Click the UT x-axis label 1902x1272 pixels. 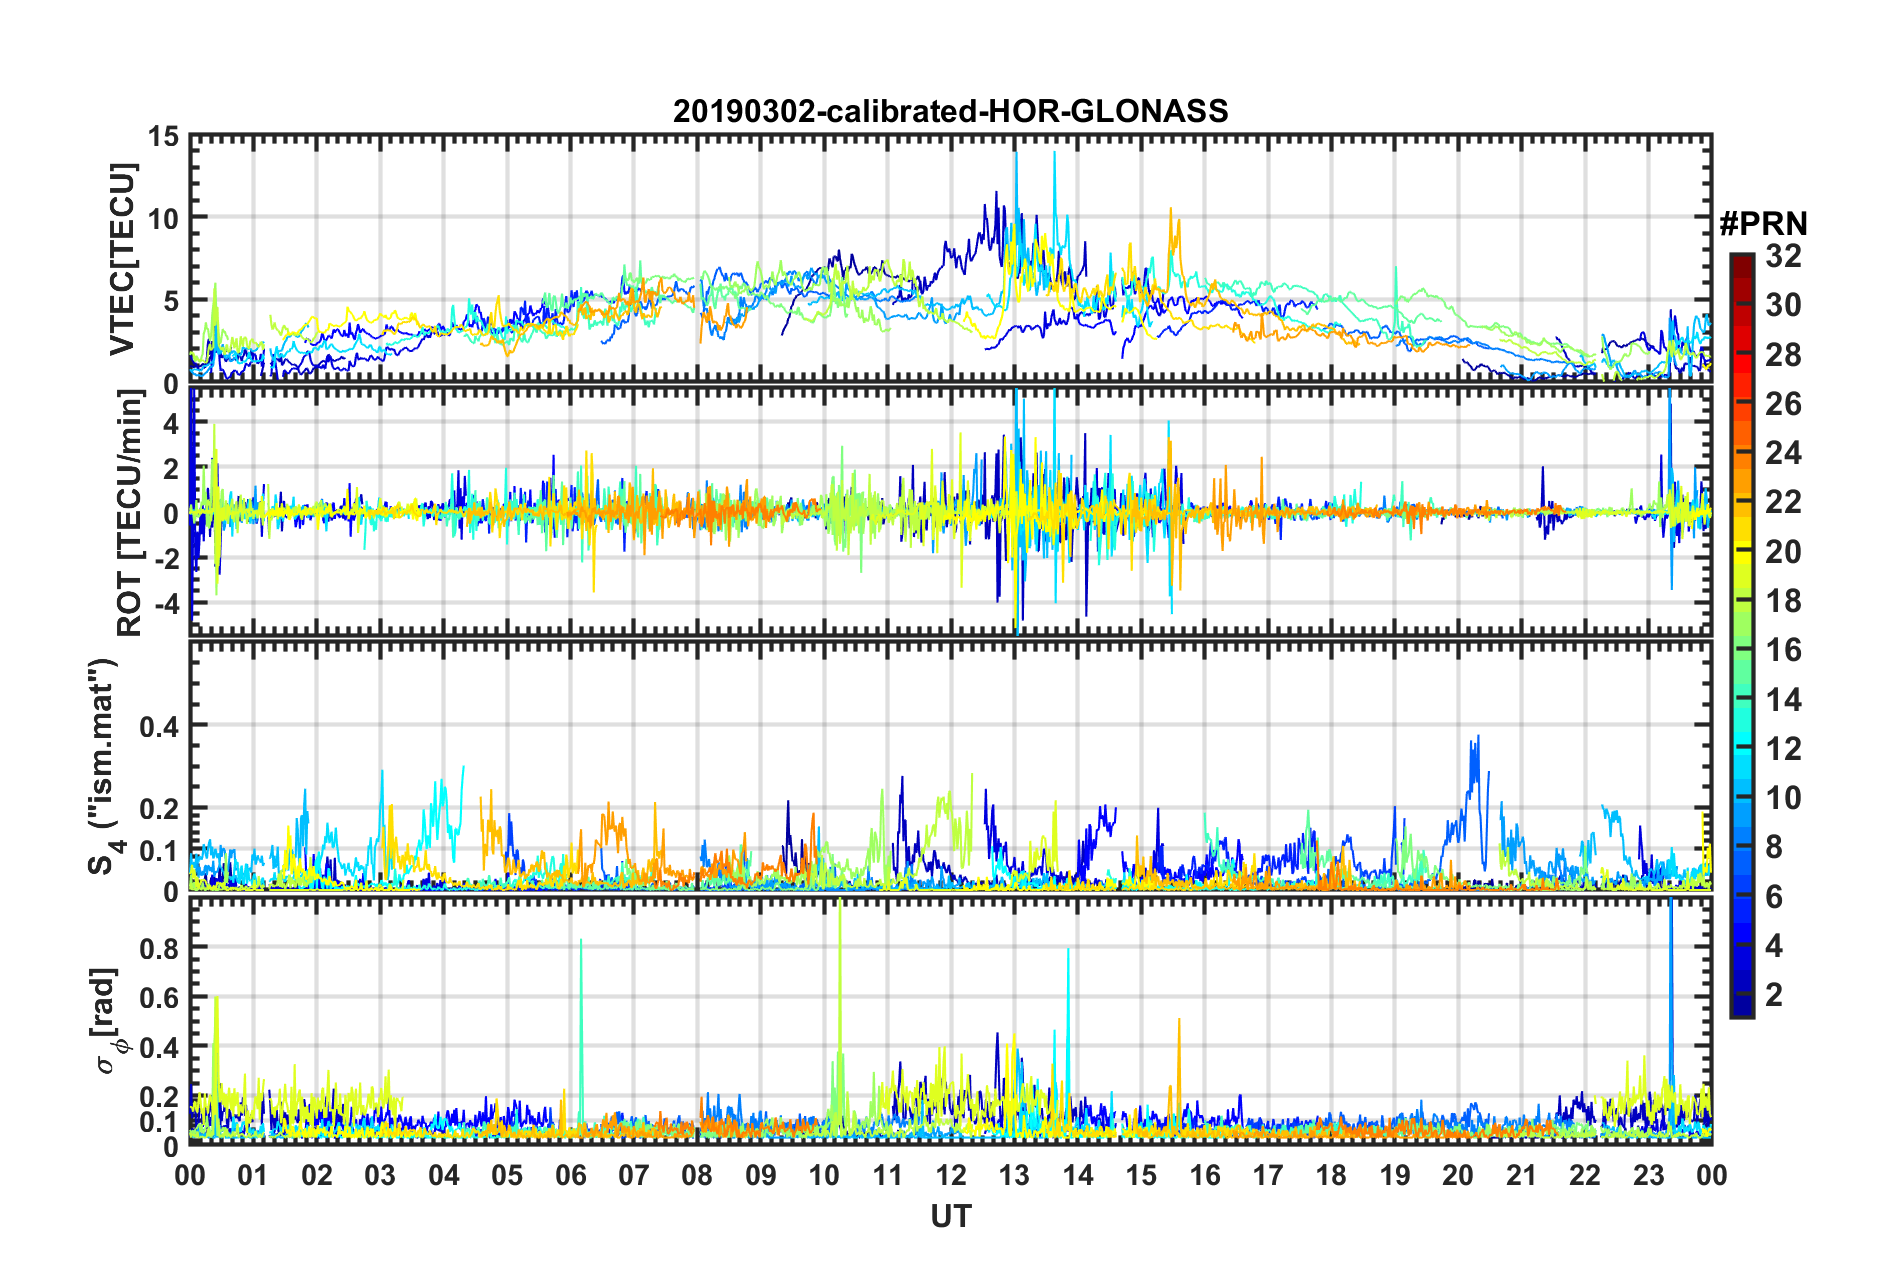point(950,1216)
